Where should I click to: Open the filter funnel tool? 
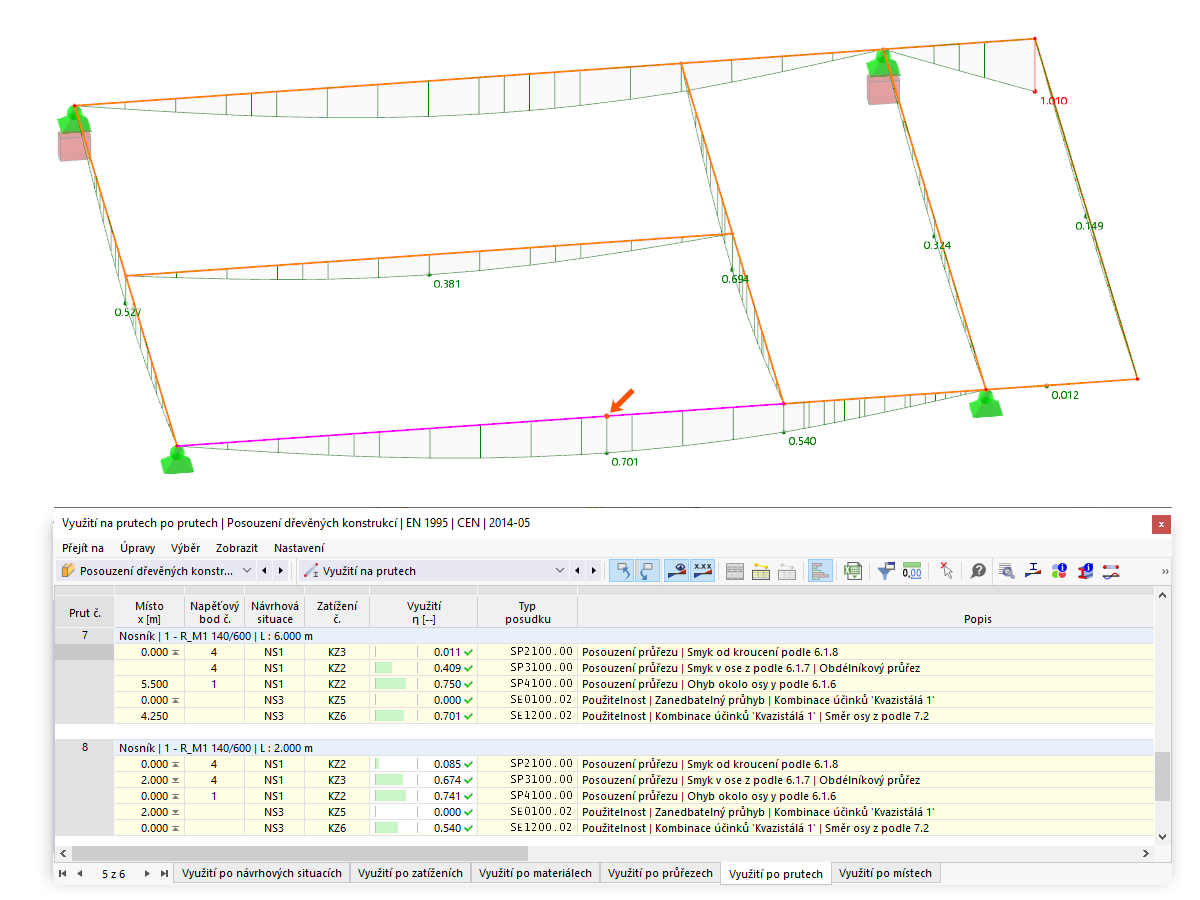886,571
